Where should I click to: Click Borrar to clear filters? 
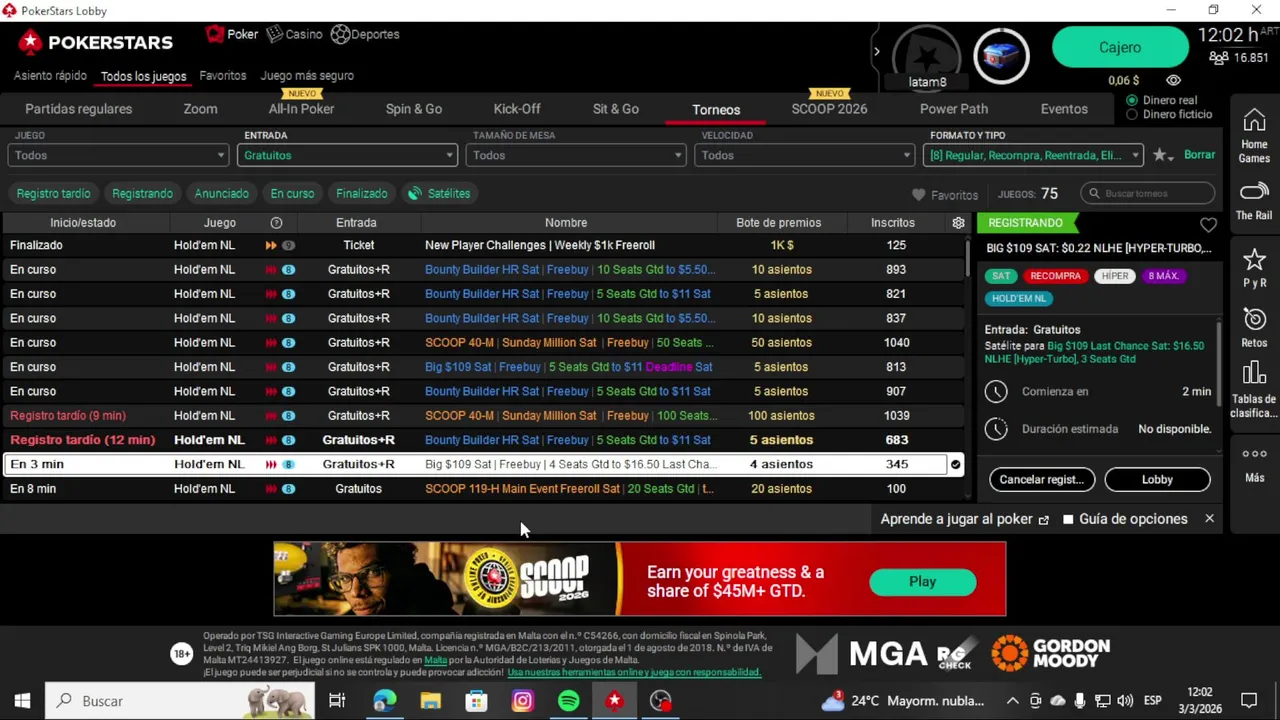click(1199, 155)
